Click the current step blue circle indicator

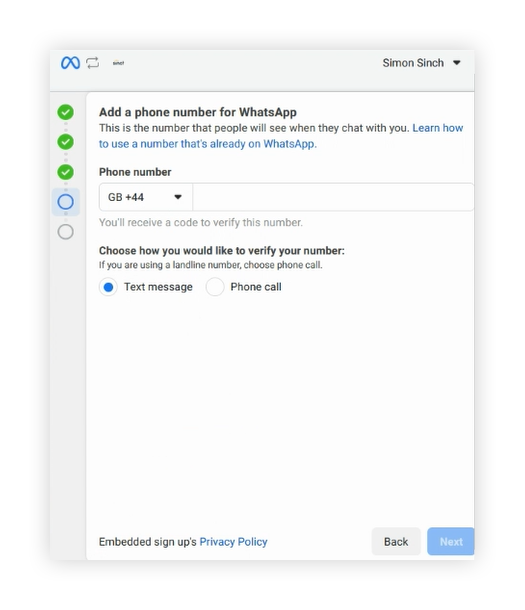click(x=65, y=202)
